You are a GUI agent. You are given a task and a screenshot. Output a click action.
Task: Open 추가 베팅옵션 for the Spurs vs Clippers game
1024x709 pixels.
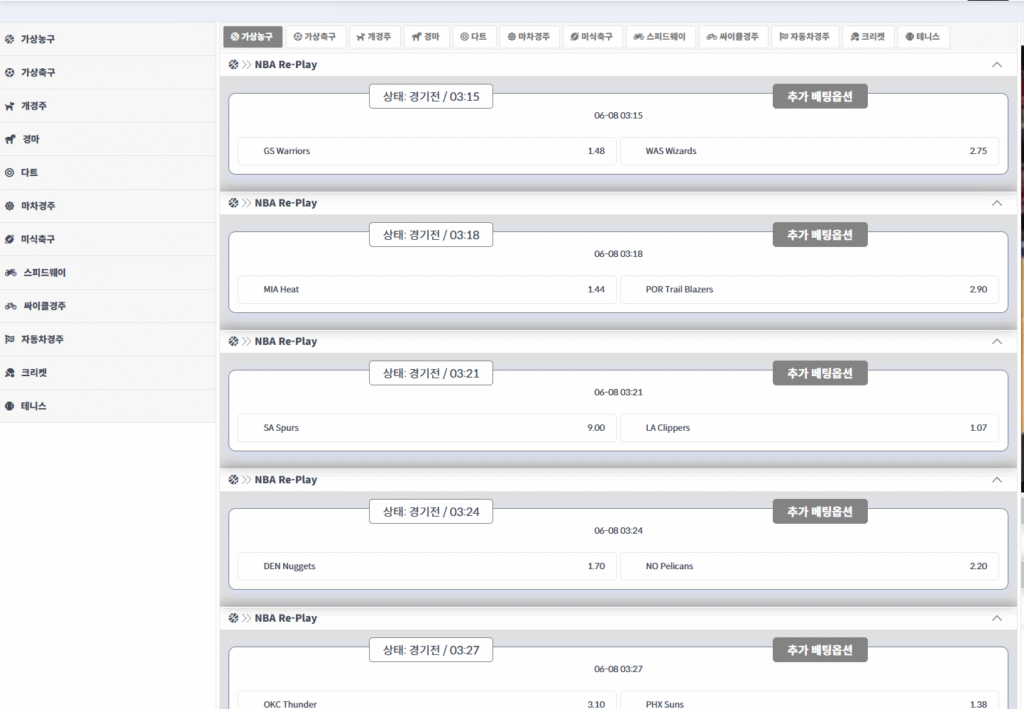pyautogui.click(x=820, y=373)
